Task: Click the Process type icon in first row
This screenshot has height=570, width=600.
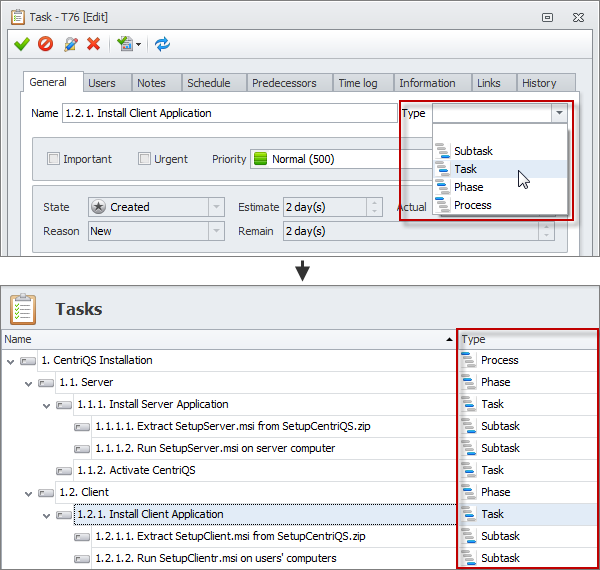Action: pos(468,360)
